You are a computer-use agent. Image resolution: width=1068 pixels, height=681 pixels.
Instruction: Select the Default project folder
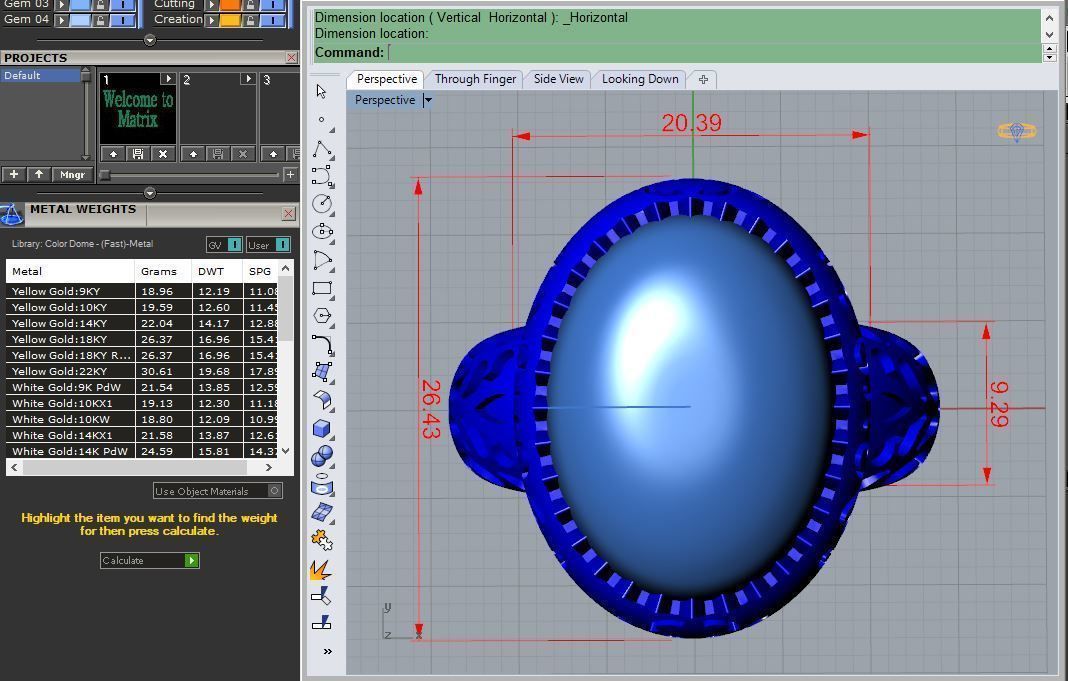tap(40, 76)
